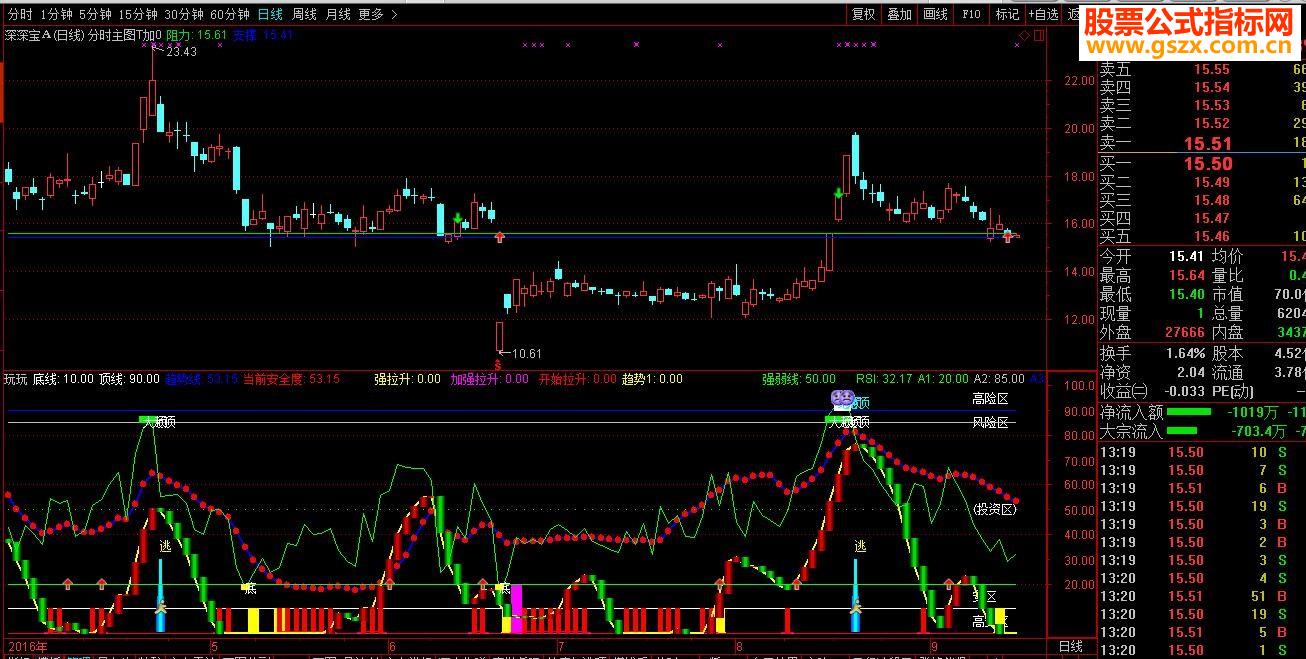The height and width of the screenshot is (659, 1306).
Task: Click the 高险区 zone label
Action: 993,399
